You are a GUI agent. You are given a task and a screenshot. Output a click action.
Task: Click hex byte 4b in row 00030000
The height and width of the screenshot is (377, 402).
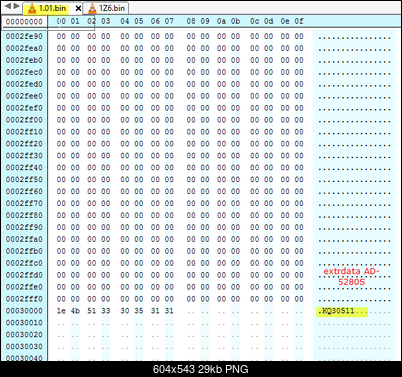pyautogui.click(x=75, y=311)
